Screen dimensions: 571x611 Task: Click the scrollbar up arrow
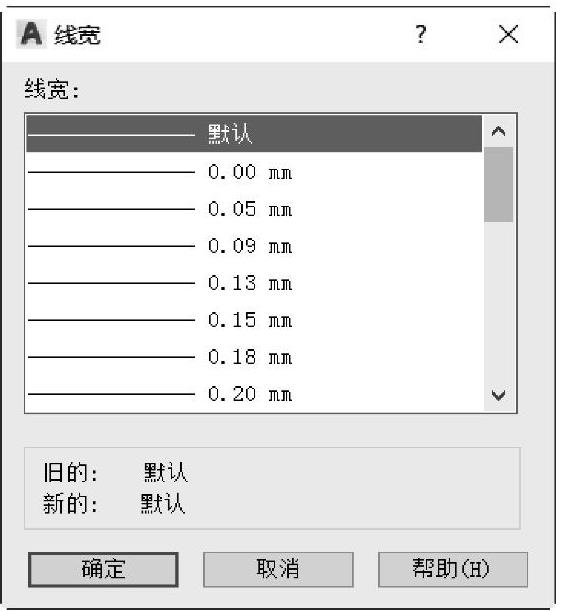(x=499, y=131)
